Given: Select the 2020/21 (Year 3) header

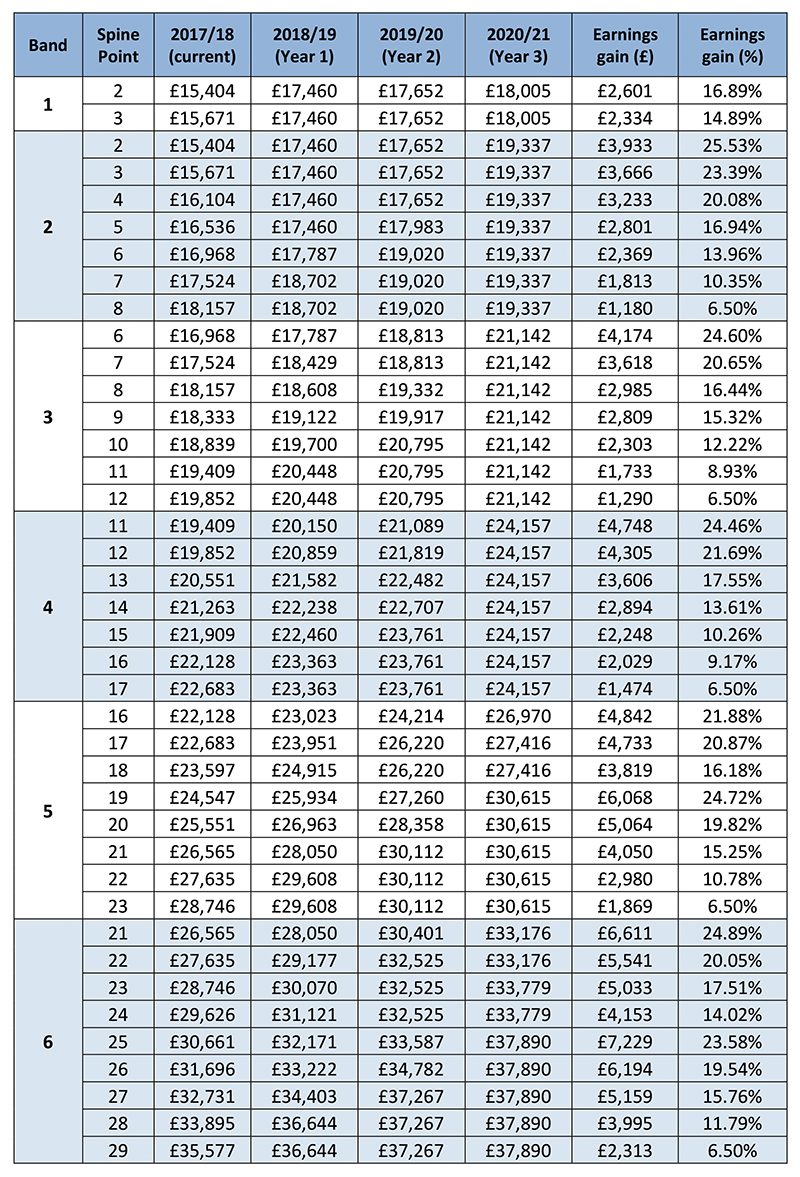Looking at the screenshot, I should (519, 46).
